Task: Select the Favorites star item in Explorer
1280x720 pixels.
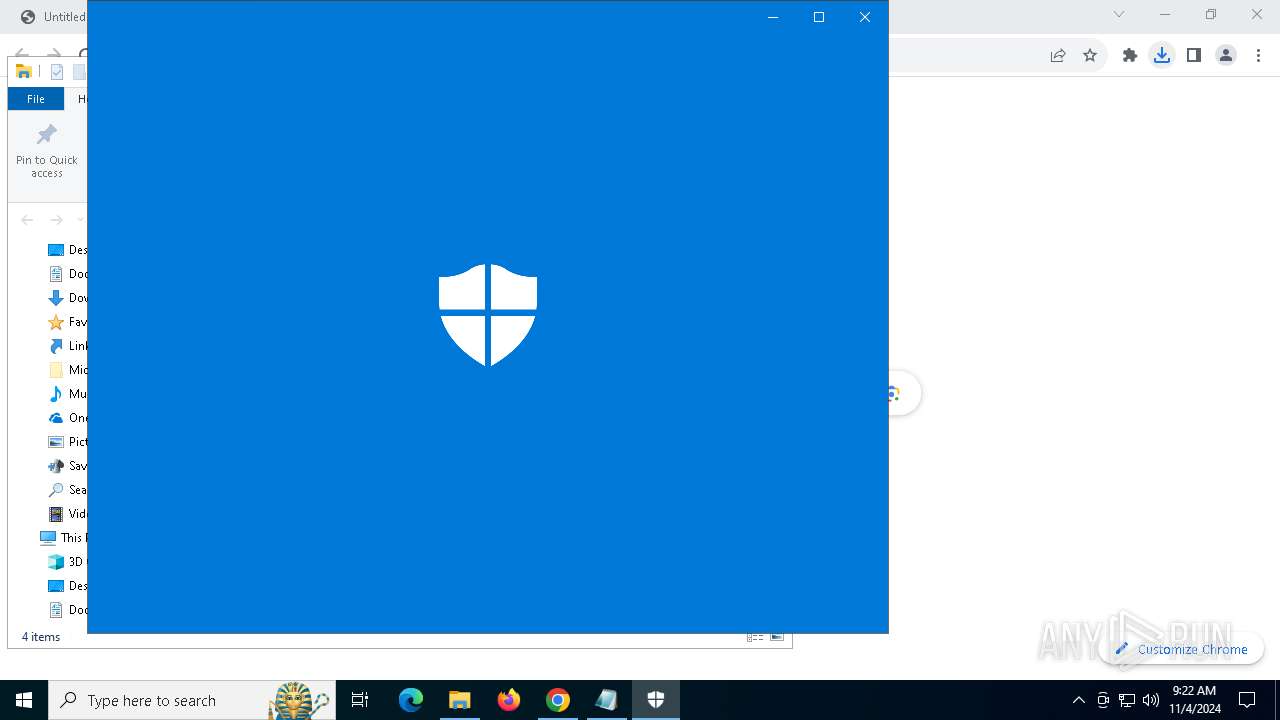Action: coord(67,322)
